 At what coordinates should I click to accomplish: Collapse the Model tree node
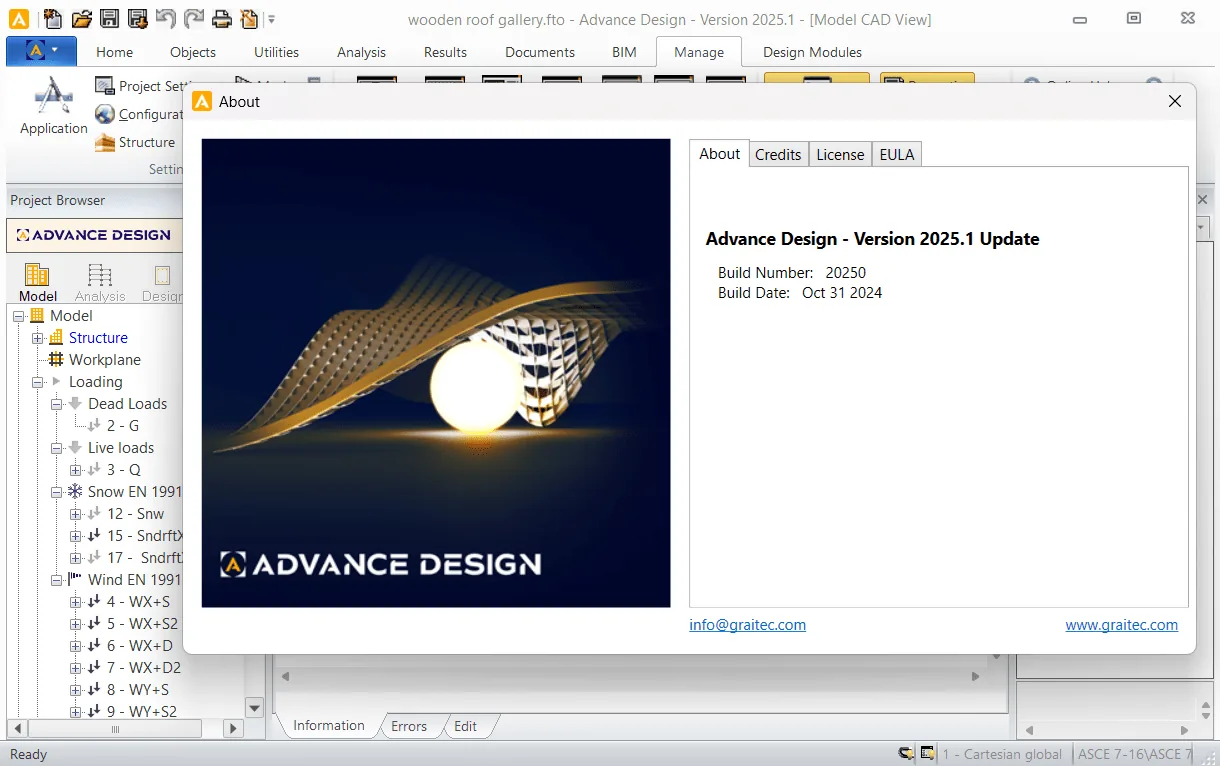(19, 316)
